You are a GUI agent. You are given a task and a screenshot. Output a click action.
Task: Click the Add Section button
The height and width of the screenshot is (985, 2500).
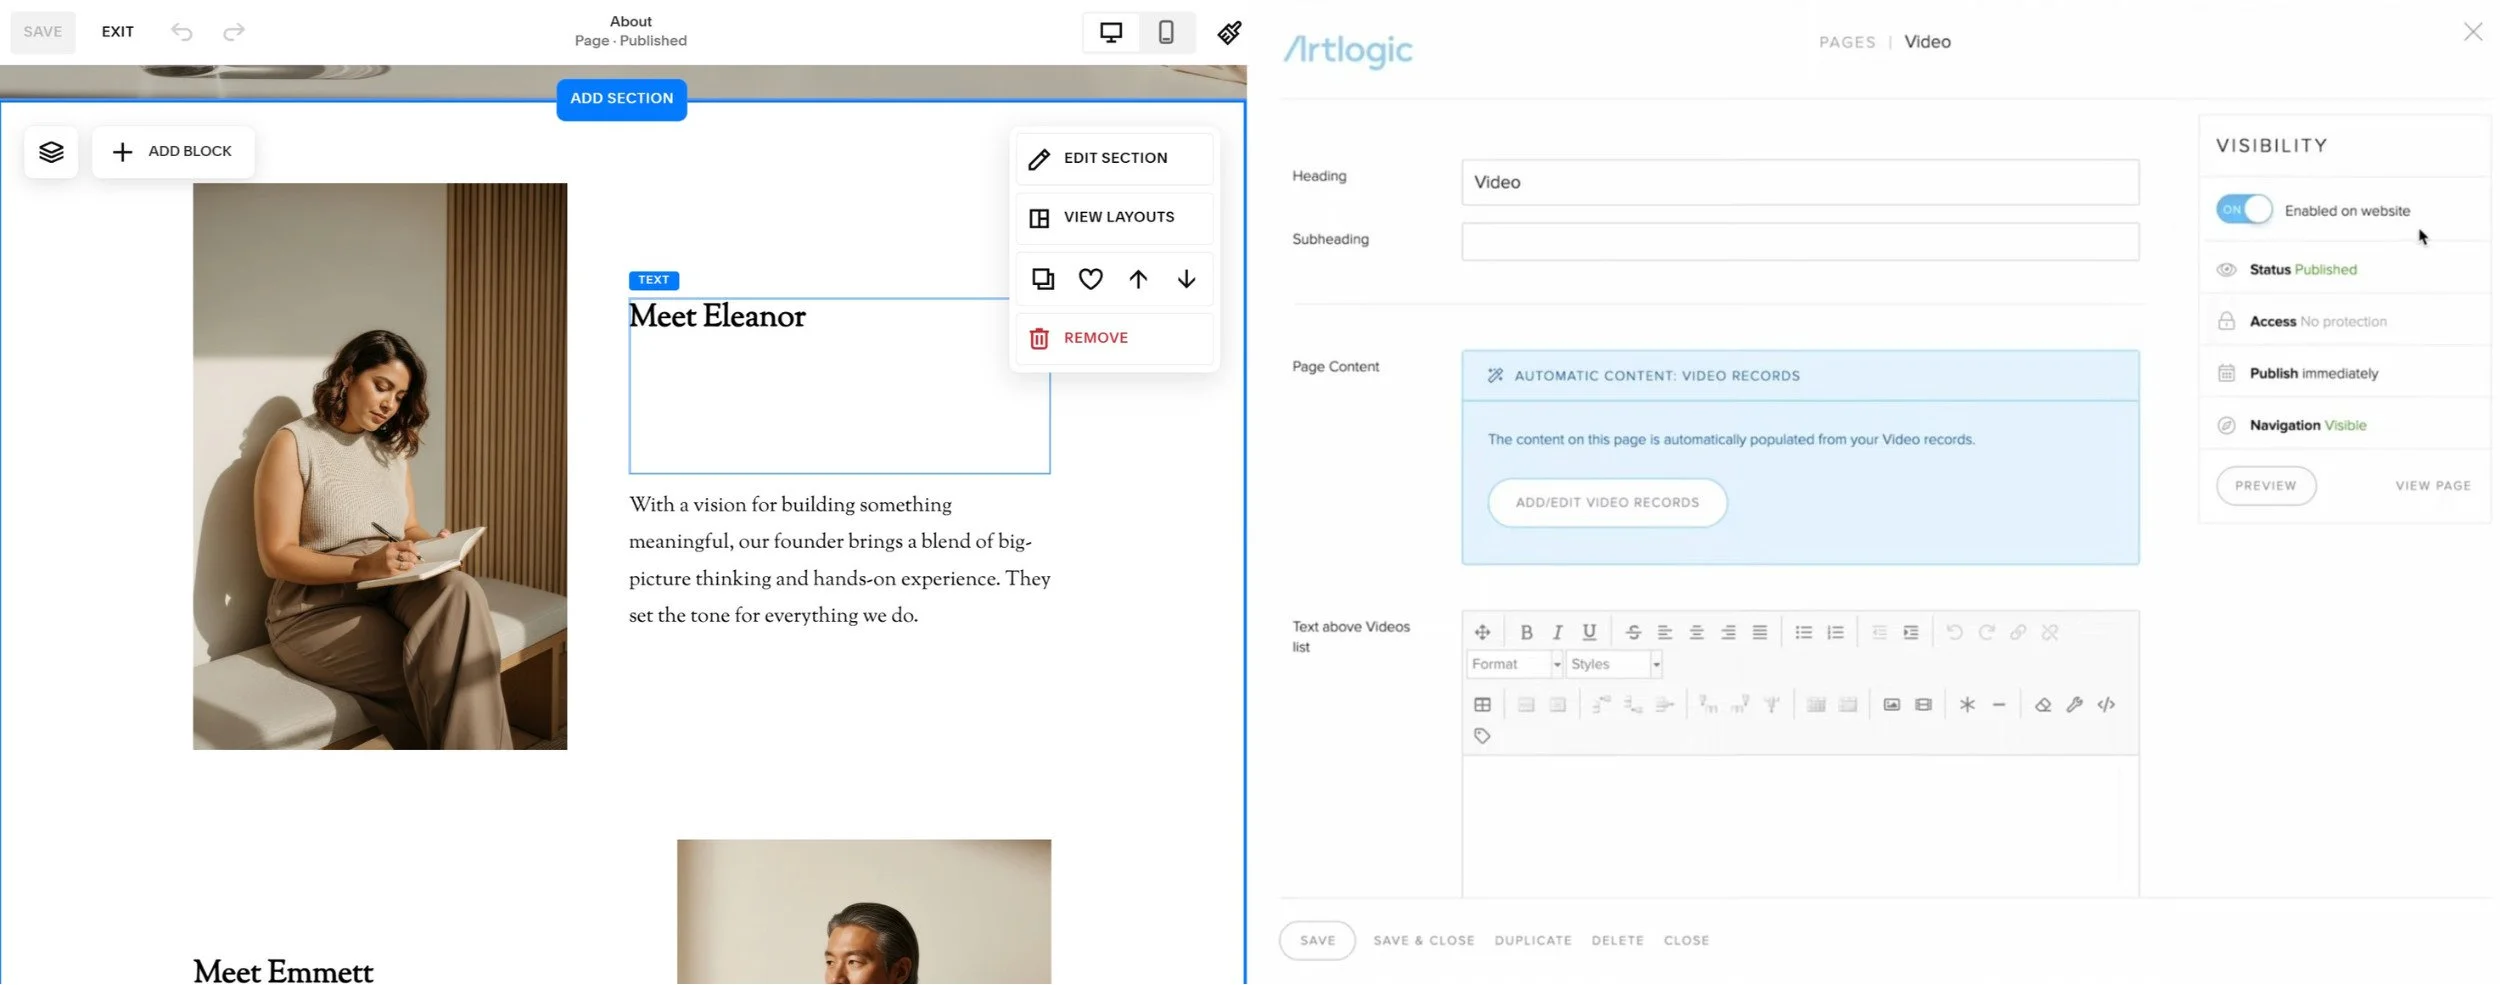click(621, 99)
